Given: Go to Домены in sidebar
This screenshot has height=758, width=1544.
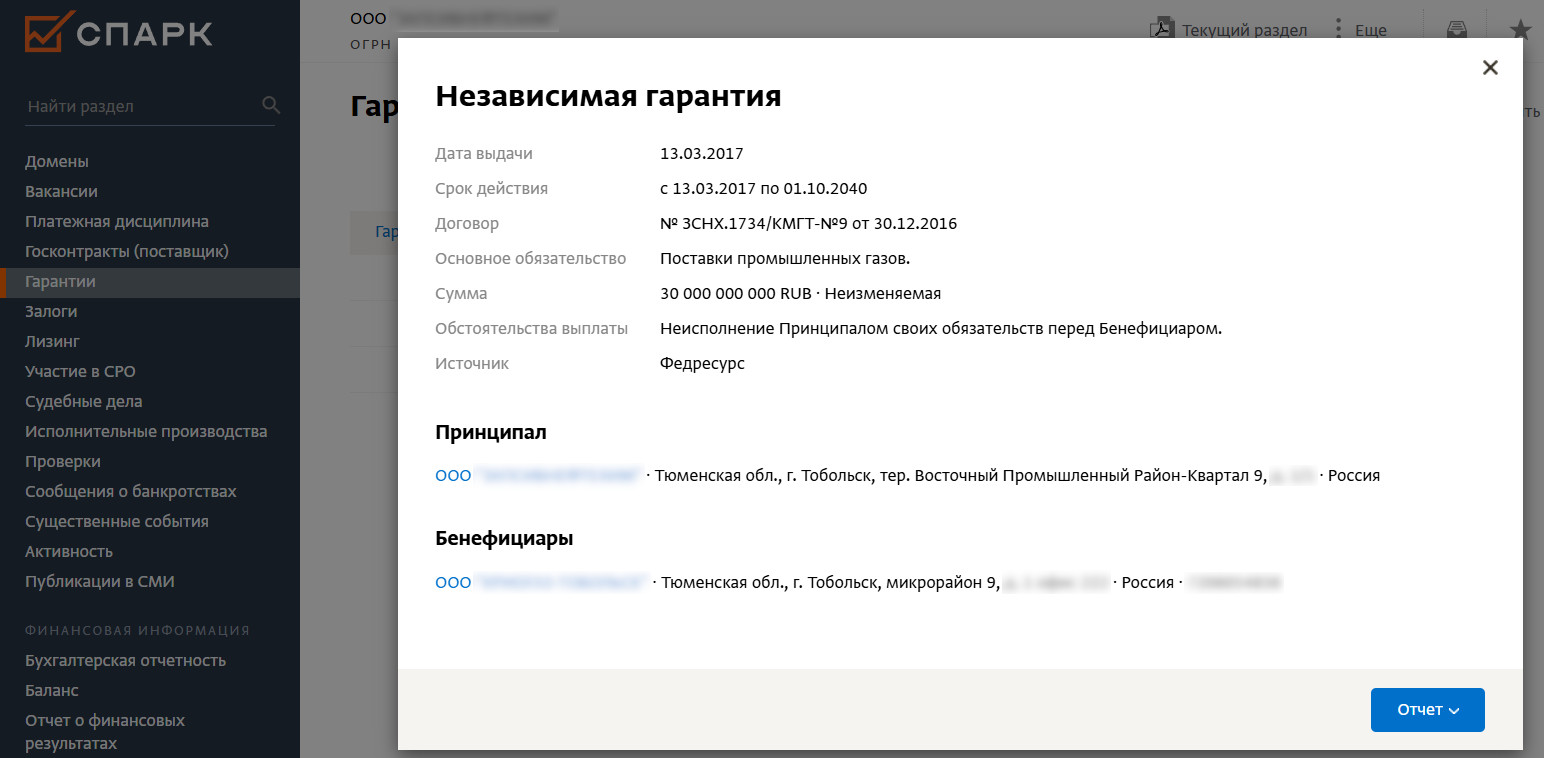Looking at the screenshot, I should (x=57, y=162).
